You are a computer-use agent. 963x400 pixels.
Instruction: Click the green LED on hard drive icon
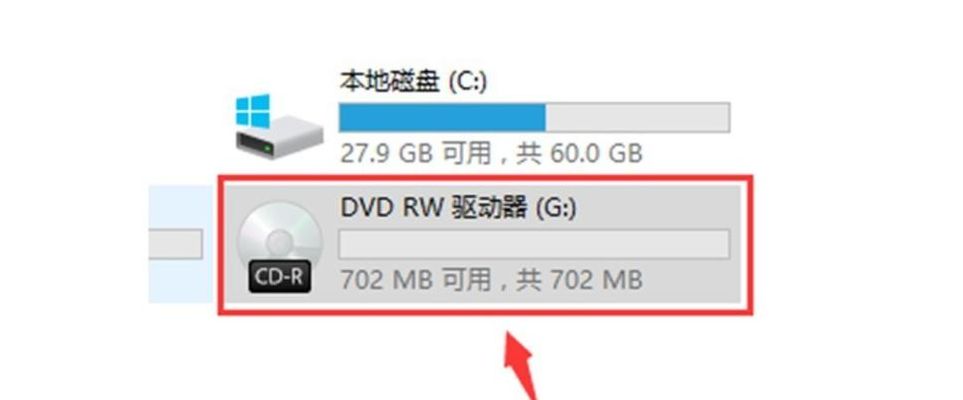pos(267,149)
